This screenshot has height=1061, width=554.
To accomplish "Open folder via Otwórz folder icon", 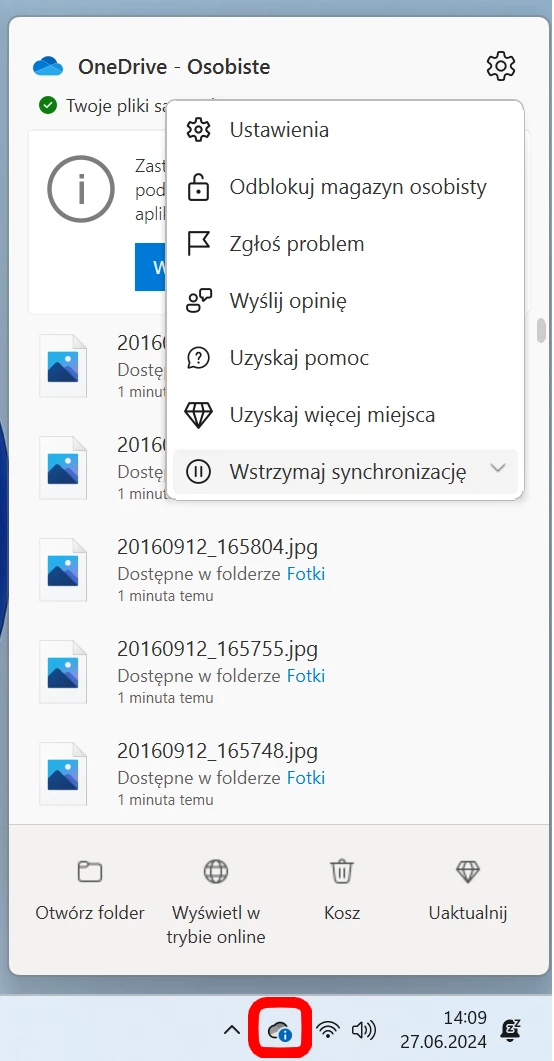I will [x=90, y=872].
